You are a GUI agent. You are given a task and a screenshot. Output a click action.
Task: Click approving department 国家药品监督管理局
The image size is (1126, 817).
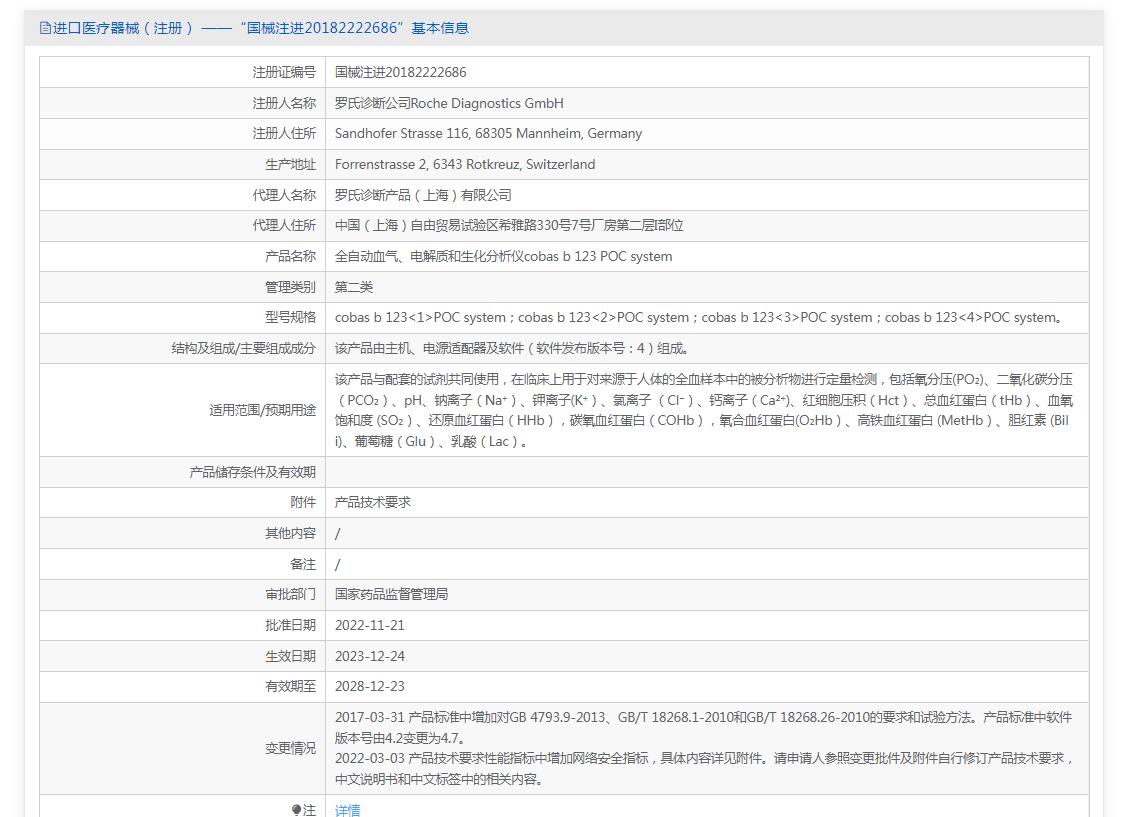pyautogui.click(x=391, y=594)
